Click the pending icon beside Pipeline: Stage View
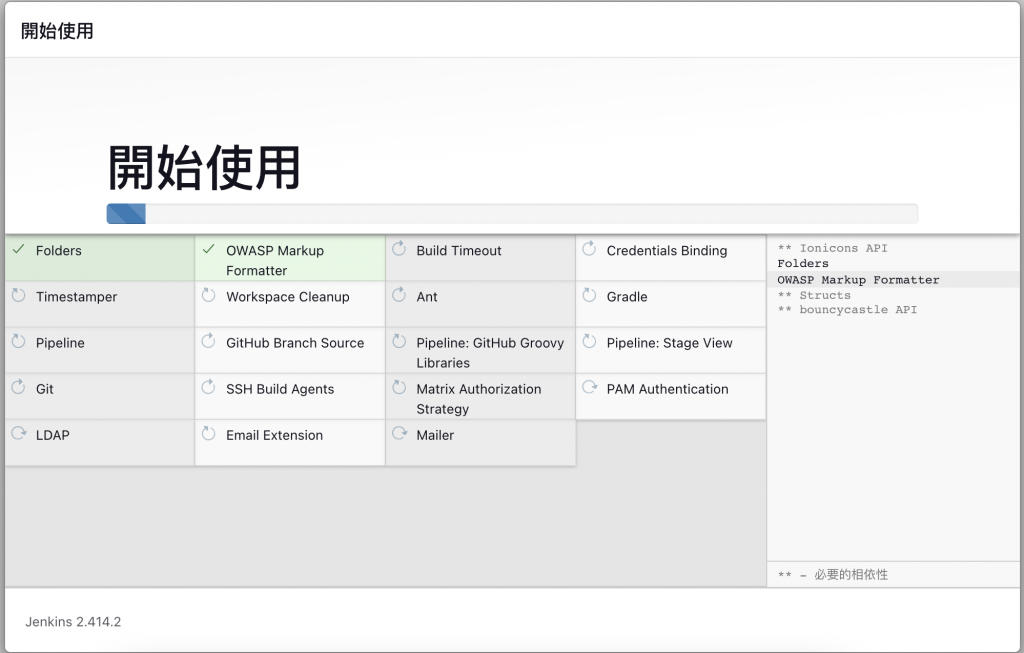The height and width of the screenshot is (653, 1024). coord(589,342)
